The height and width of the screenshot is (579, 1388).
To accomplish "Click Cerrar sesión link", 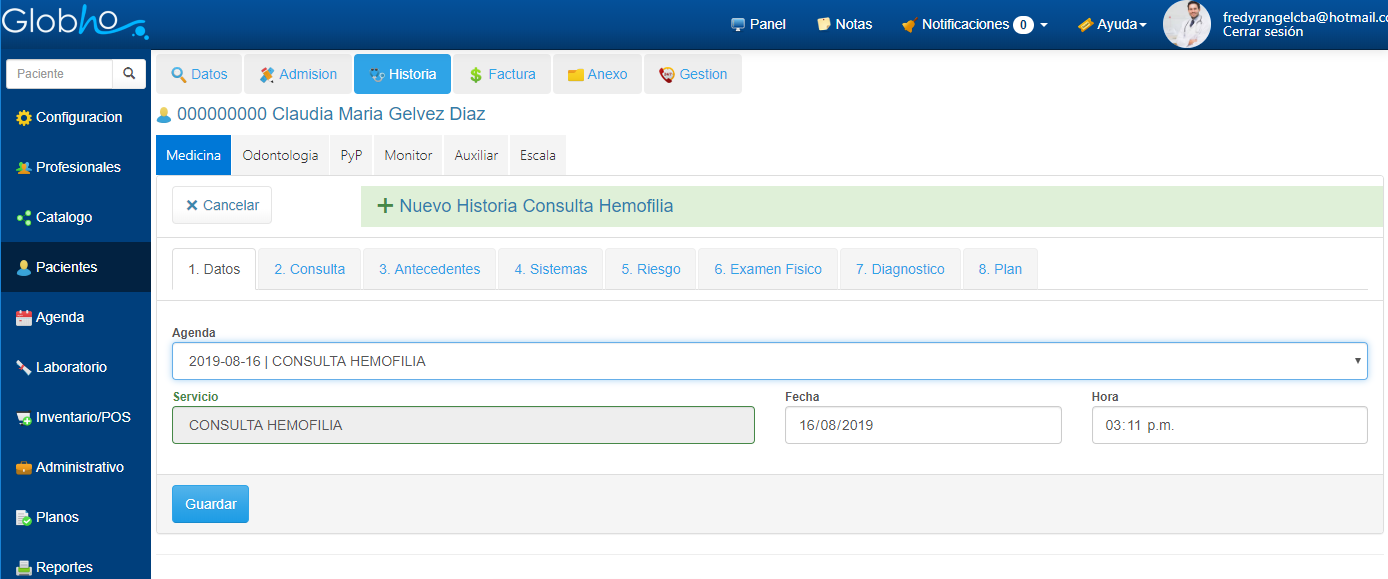I will pos(1262,32).
